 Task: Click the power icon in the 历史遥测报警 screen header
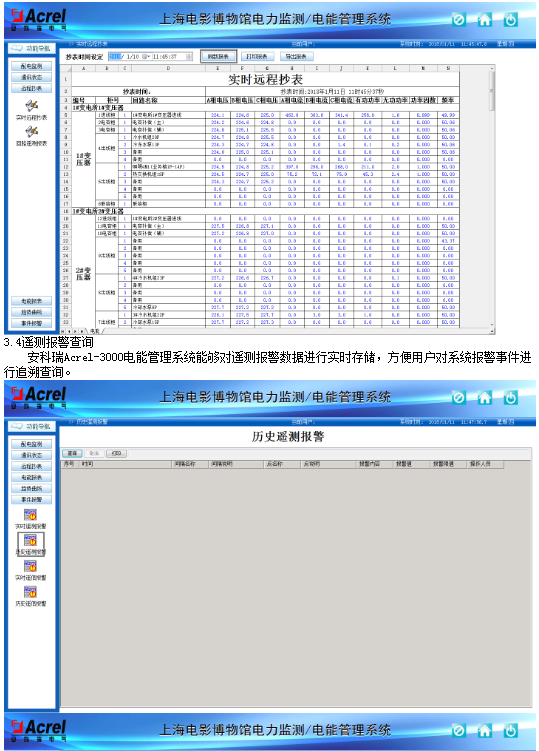pos(511,398)
